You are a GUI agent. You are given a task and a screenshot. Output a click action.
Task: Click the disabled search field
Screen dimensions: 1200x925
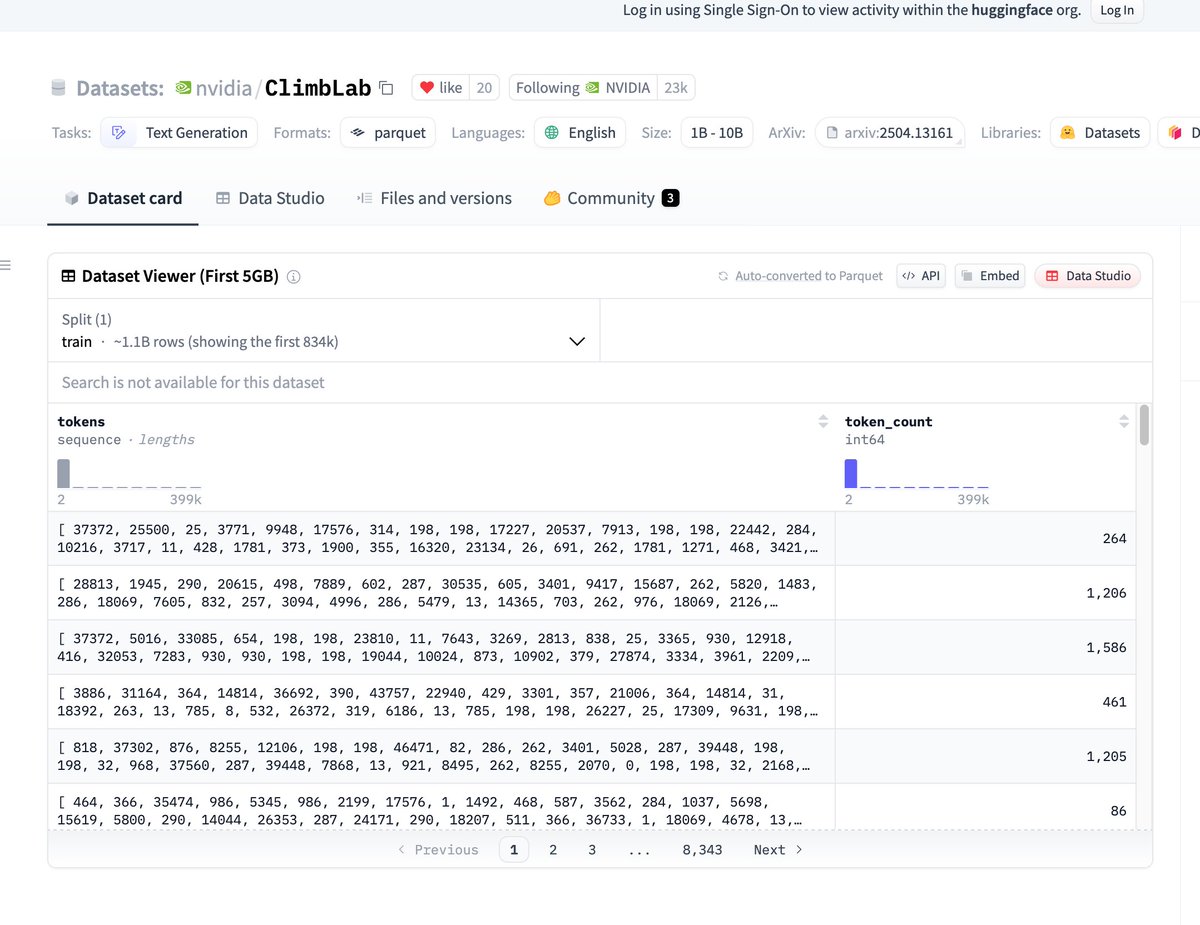[x=600, y=383]
